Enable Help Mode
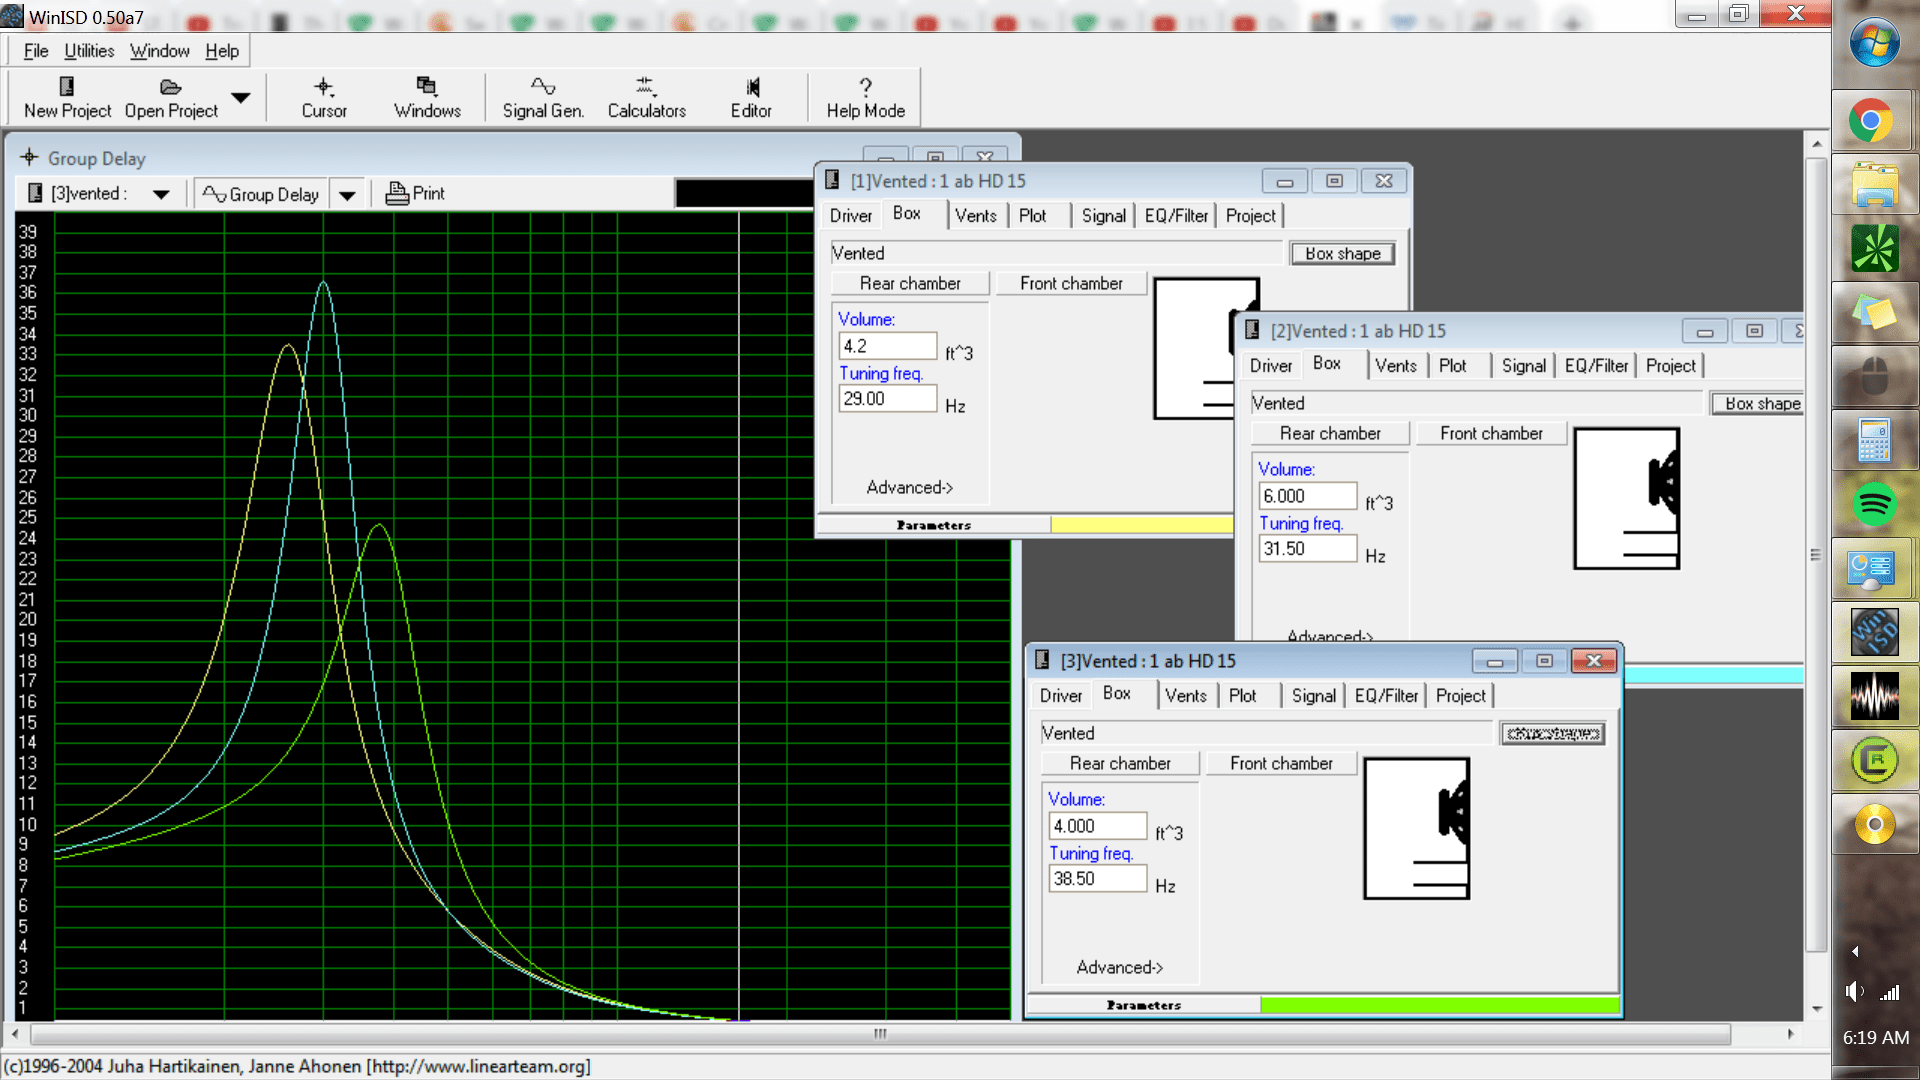The image size is (1920, 1080). [x=865, y=97]
